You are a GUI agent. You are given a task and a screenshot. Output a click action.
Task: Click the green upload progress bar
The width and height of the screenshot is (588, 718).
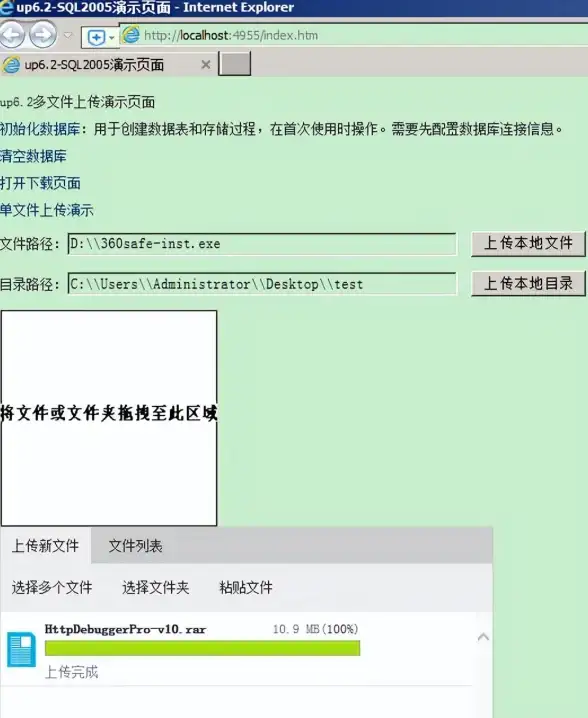[x=202, y=648]
